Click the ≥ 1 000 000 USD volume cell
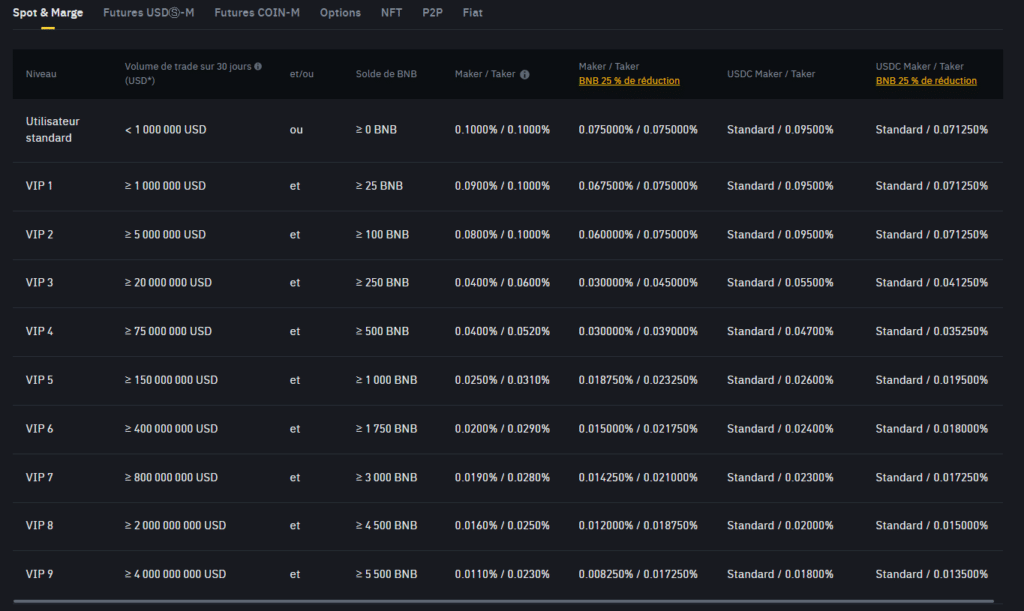This screenshot has width=1024, height=611. (165, 185)
